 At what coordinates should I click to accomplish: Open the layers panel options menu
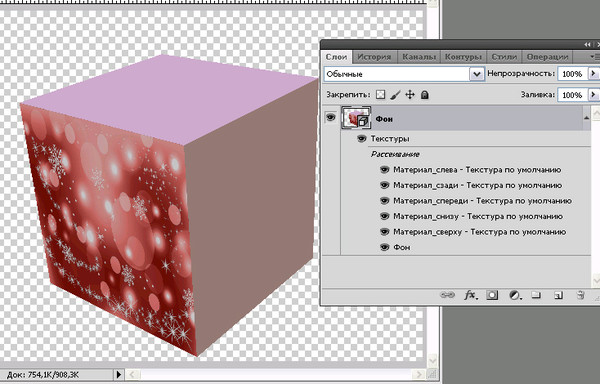click(x=594, y=57)
